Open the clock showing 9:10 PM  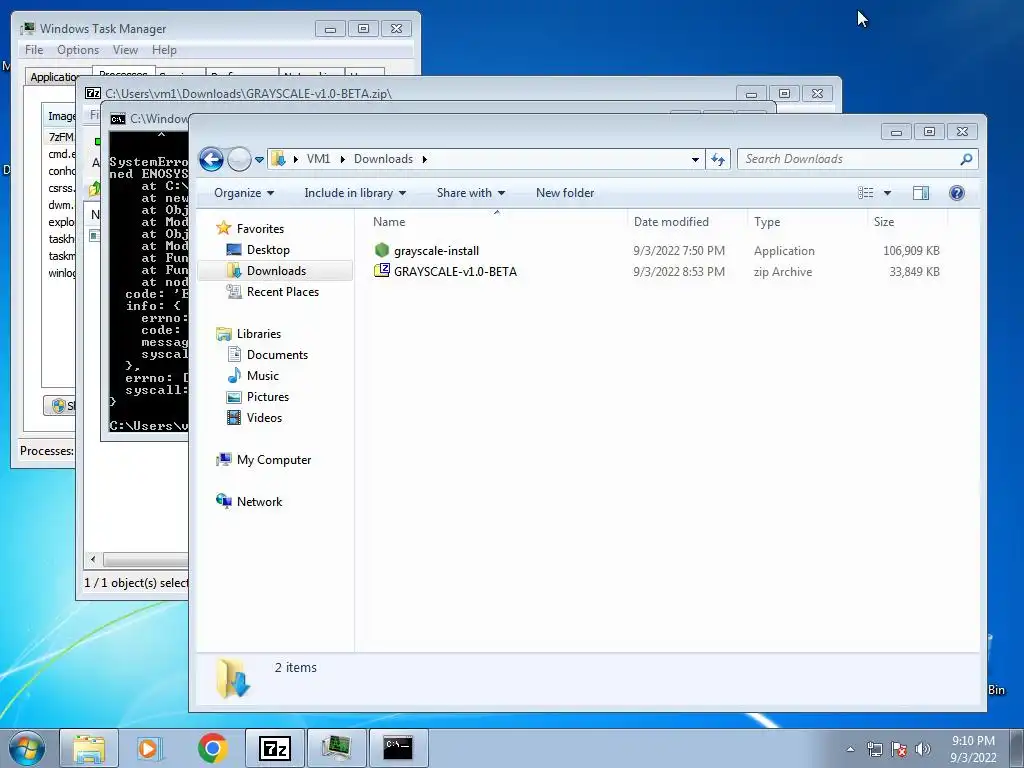pyautogui.click(x=973, y=749)
